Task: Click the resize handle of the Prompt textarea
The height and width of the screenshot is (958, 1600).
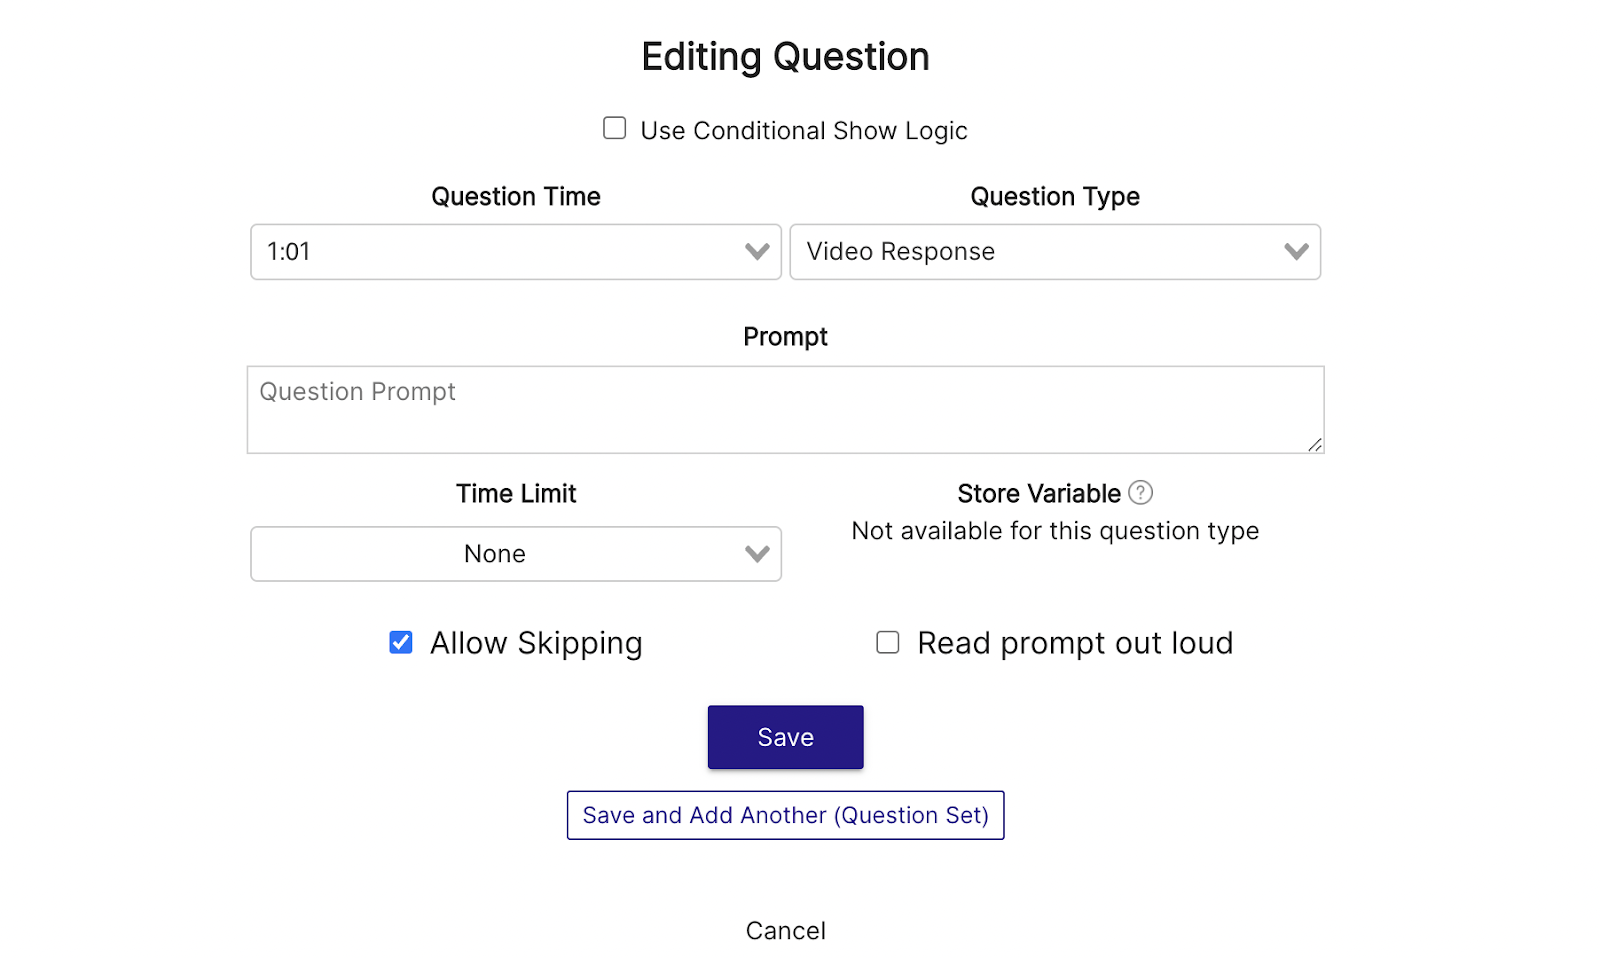Action: click(1315, 445)
